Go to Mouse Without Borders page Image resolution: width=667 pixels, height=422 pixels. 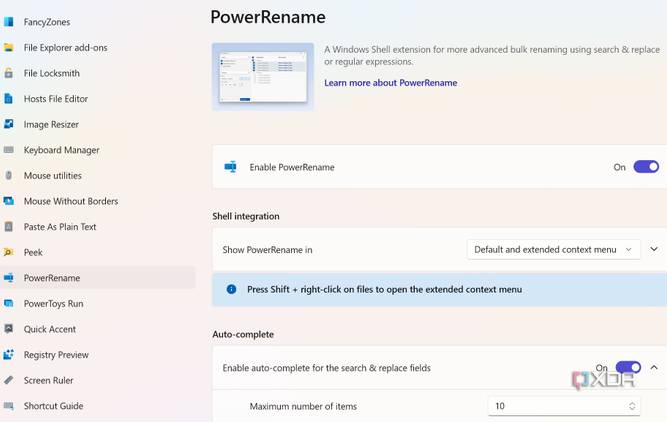coord(71,201)
